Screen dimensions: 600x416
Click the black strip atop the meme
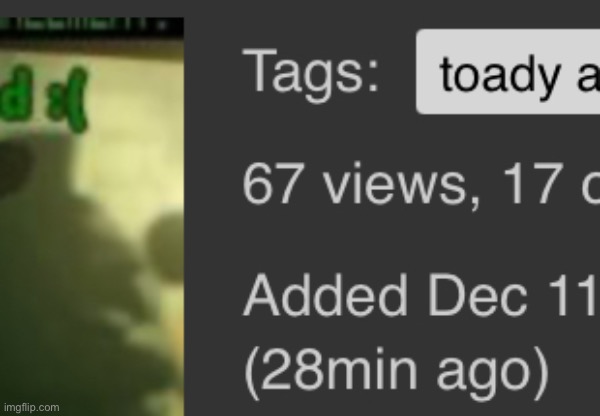pyautogui.click(x=92, y=25)
